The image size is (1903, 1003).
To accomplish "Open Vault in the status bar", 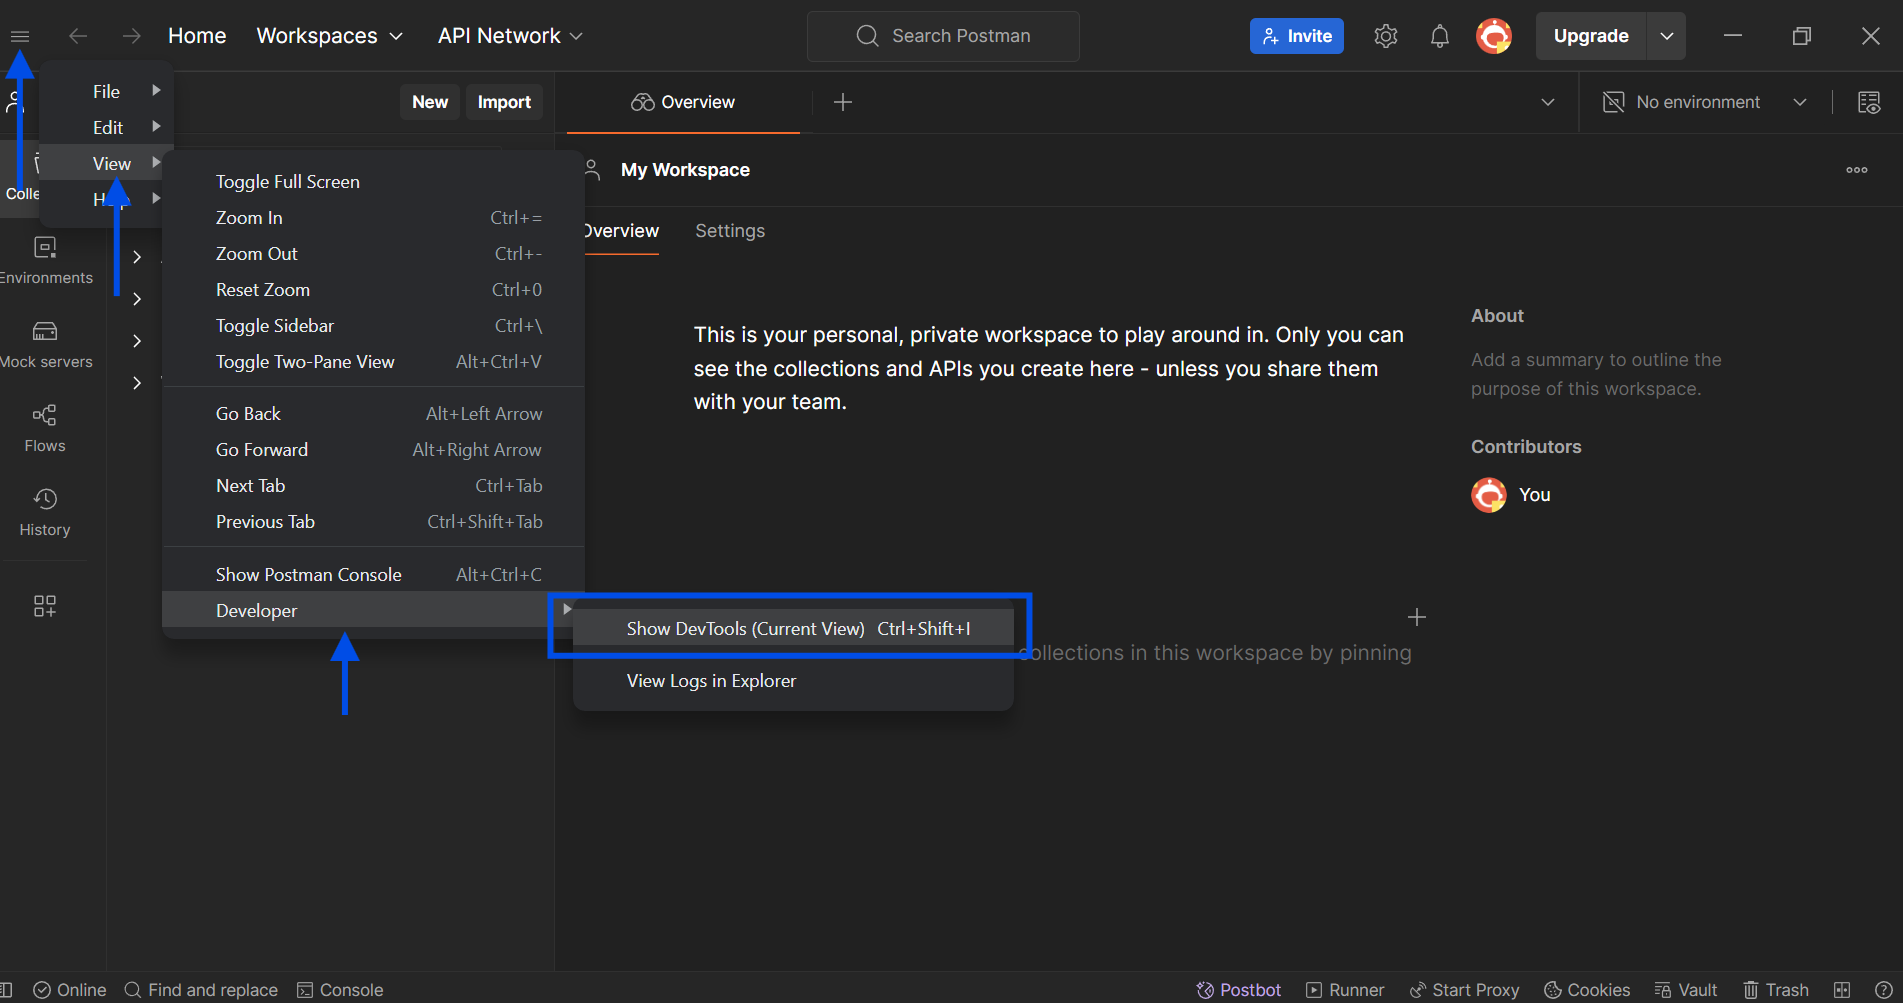I will (x=1686, y=990).
